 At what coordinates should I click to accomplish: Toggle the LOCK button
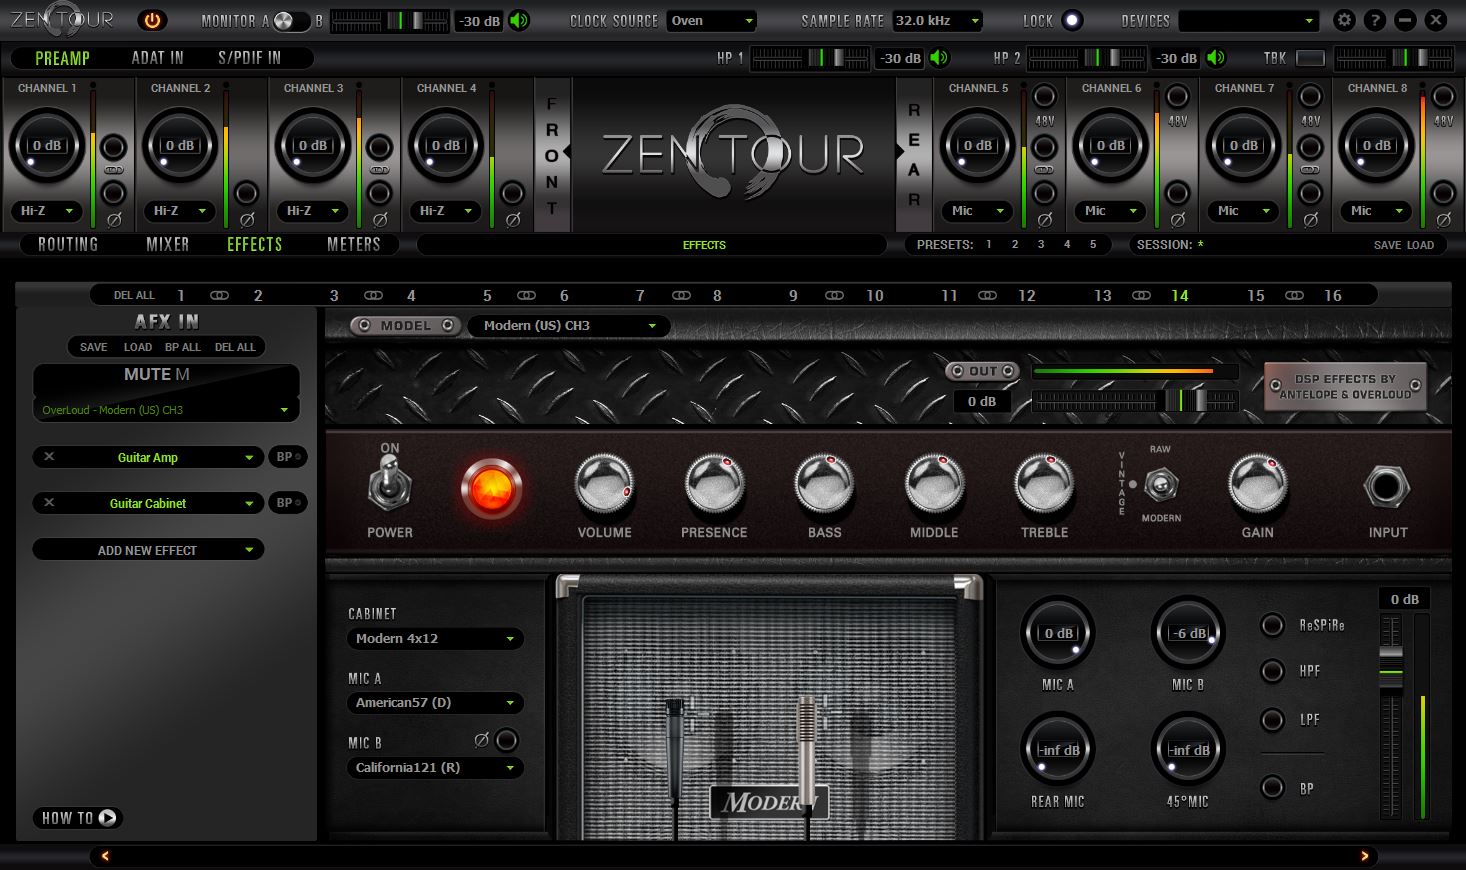[1072, 20]
